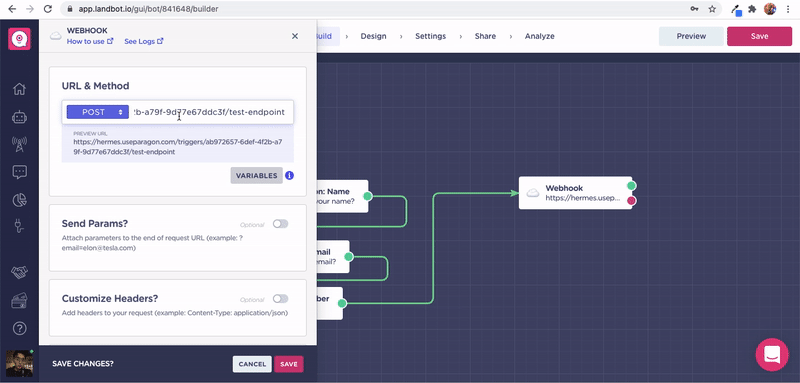This screenshot has height=383, width=800.
Task: Switch to the Design tab
Action: pyautogui.click(x=373, y=36)
